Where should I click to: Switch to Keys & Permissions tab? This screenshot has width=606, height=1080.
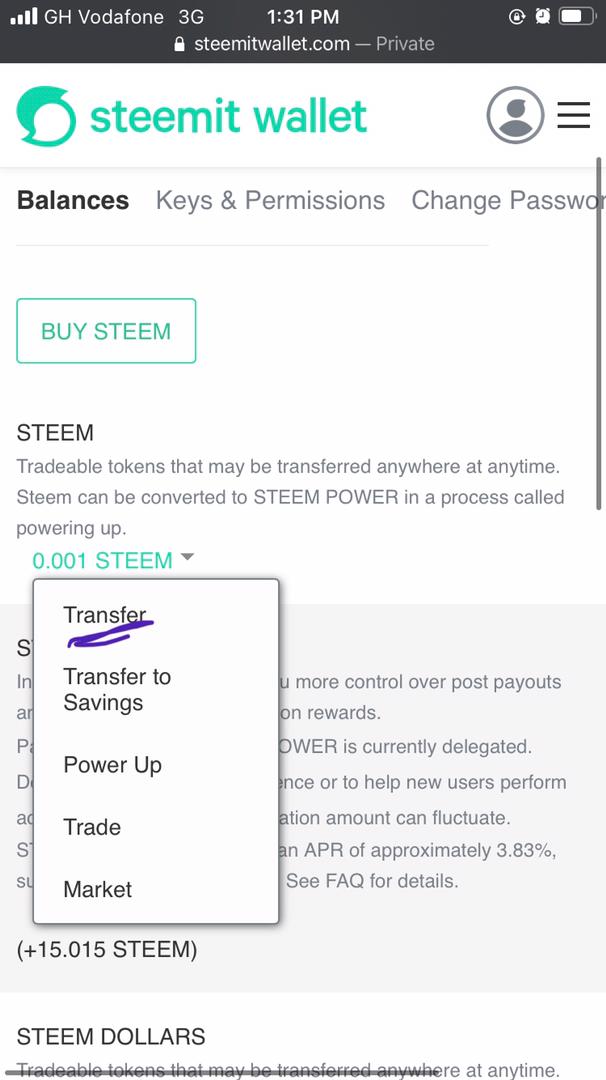[x=270, y=200]
